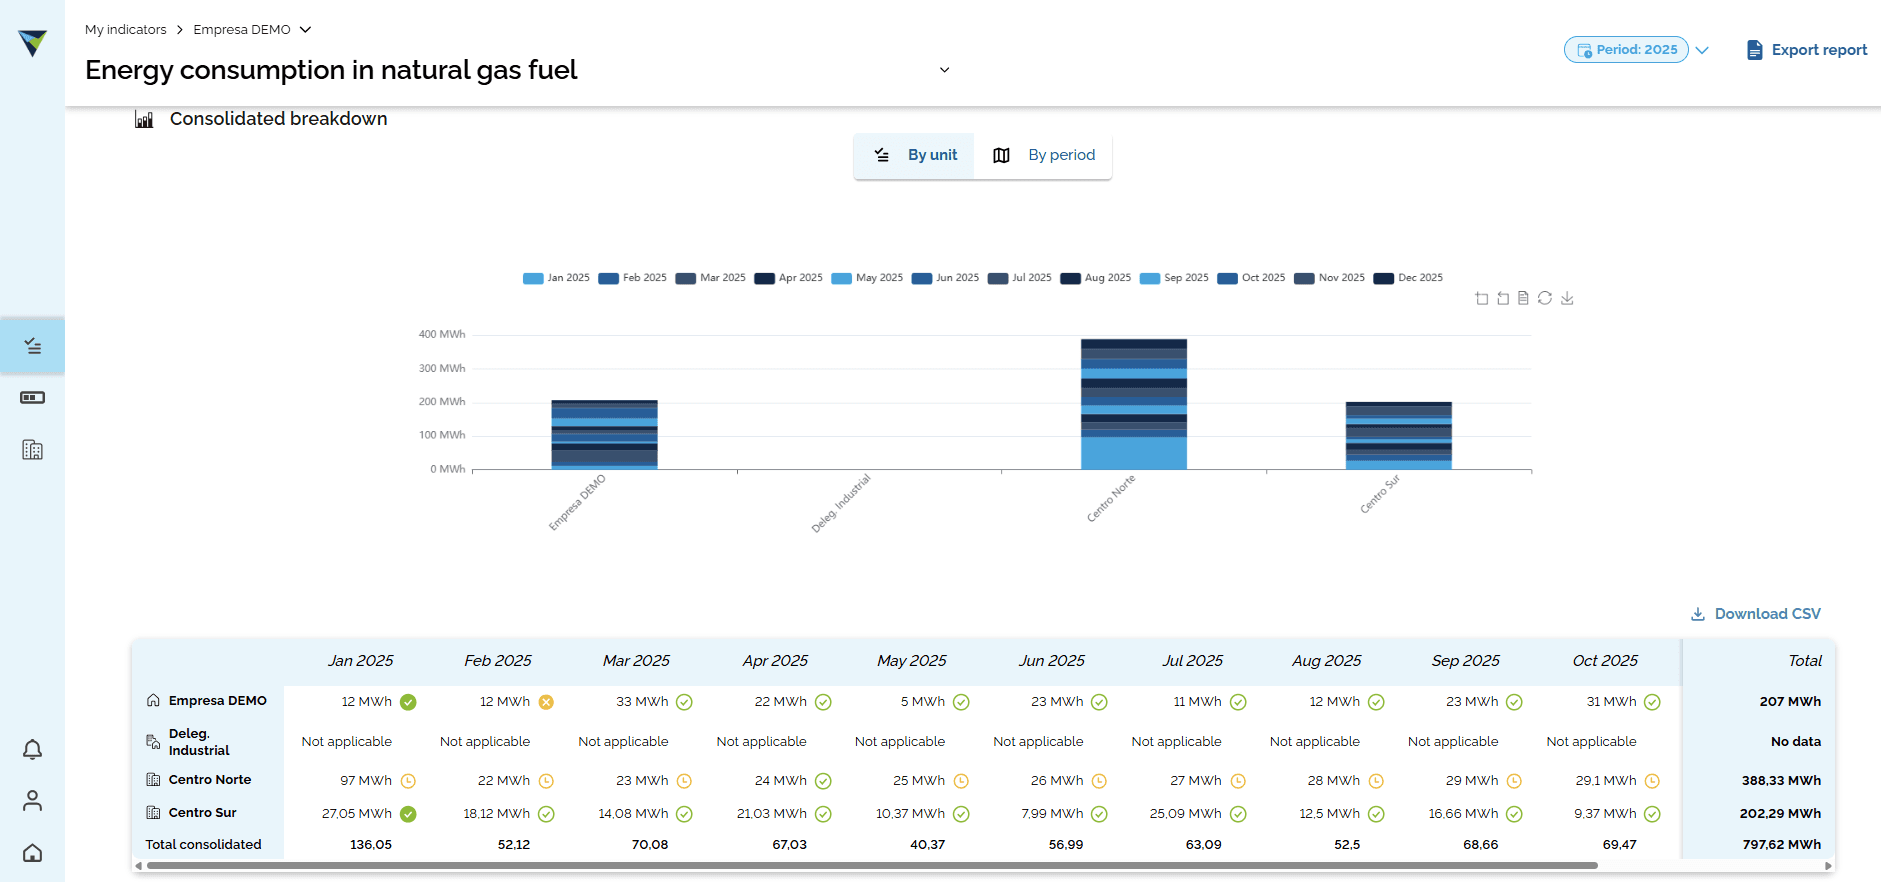The height and width of the screenshot is (882, 1881).
Task: Open indicators list in sidebar
Action: (x=32, y=346)
